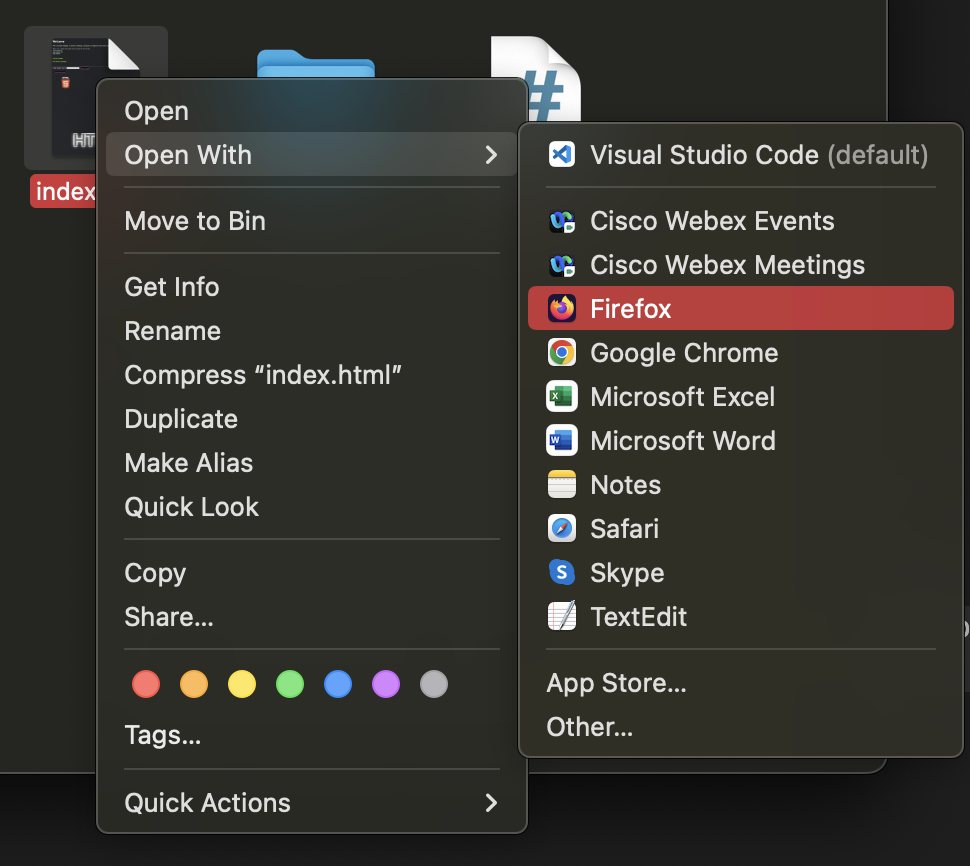The width and height of the screenshot is (970, 866).
Task: Click the Cisco Webex Events icon
Action: [562, 221]
